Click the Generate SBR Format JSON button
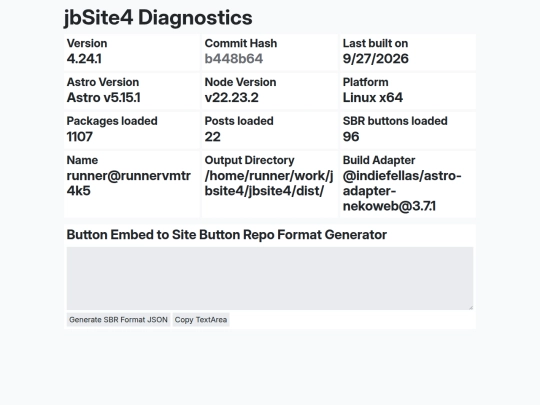The image size is (540, 405). click(118, 320)
